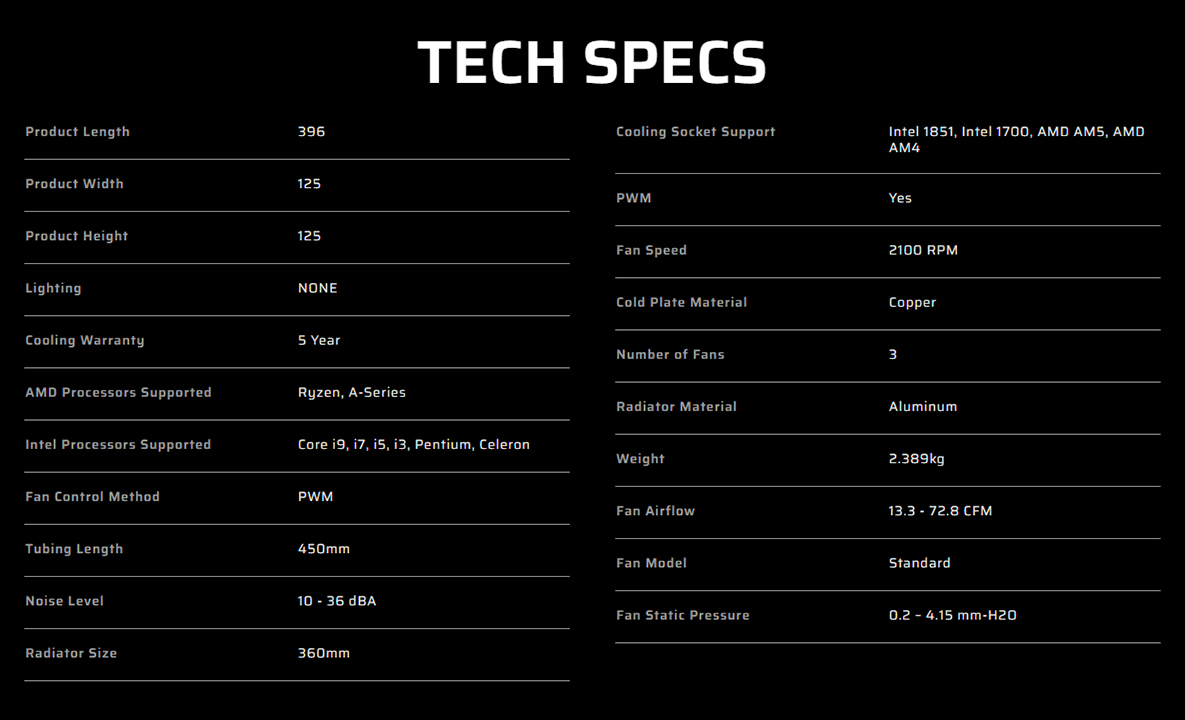Click the TECH SPECS heading
This screenshot has height=720, width=1185.
592,62
